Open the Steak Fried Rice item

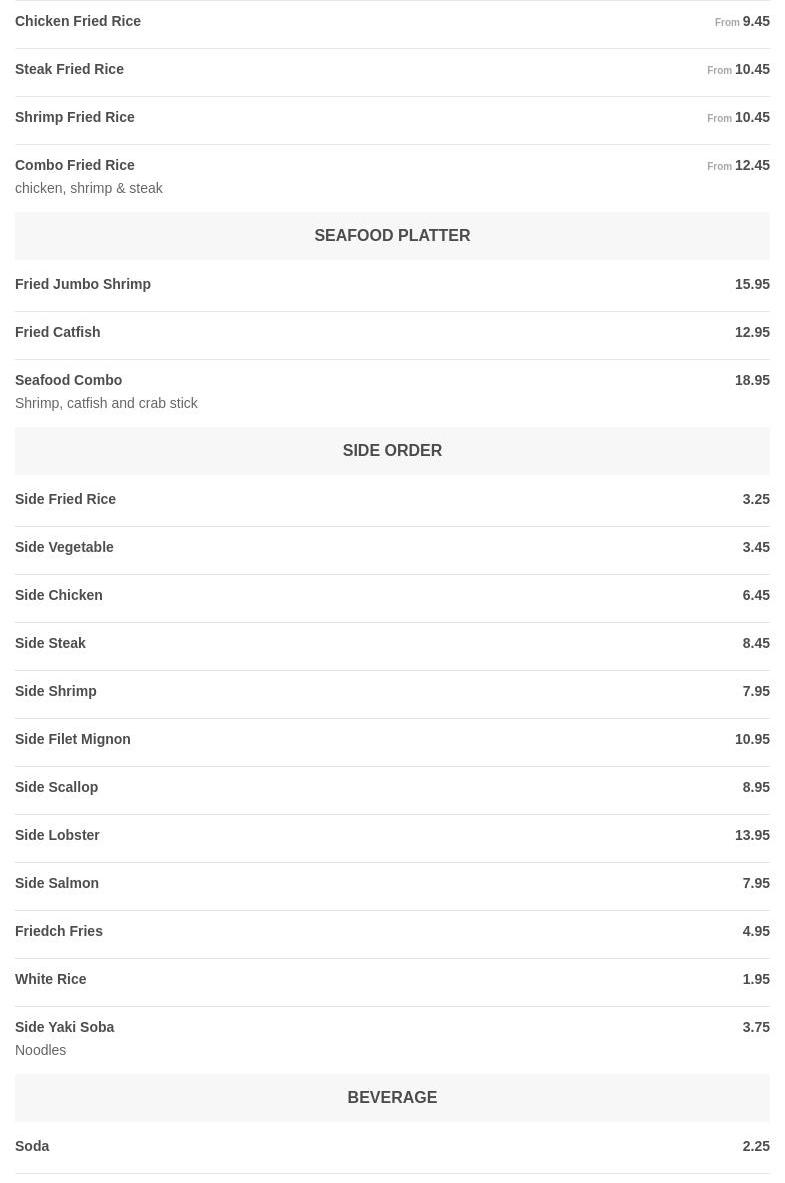click(70, 69)
